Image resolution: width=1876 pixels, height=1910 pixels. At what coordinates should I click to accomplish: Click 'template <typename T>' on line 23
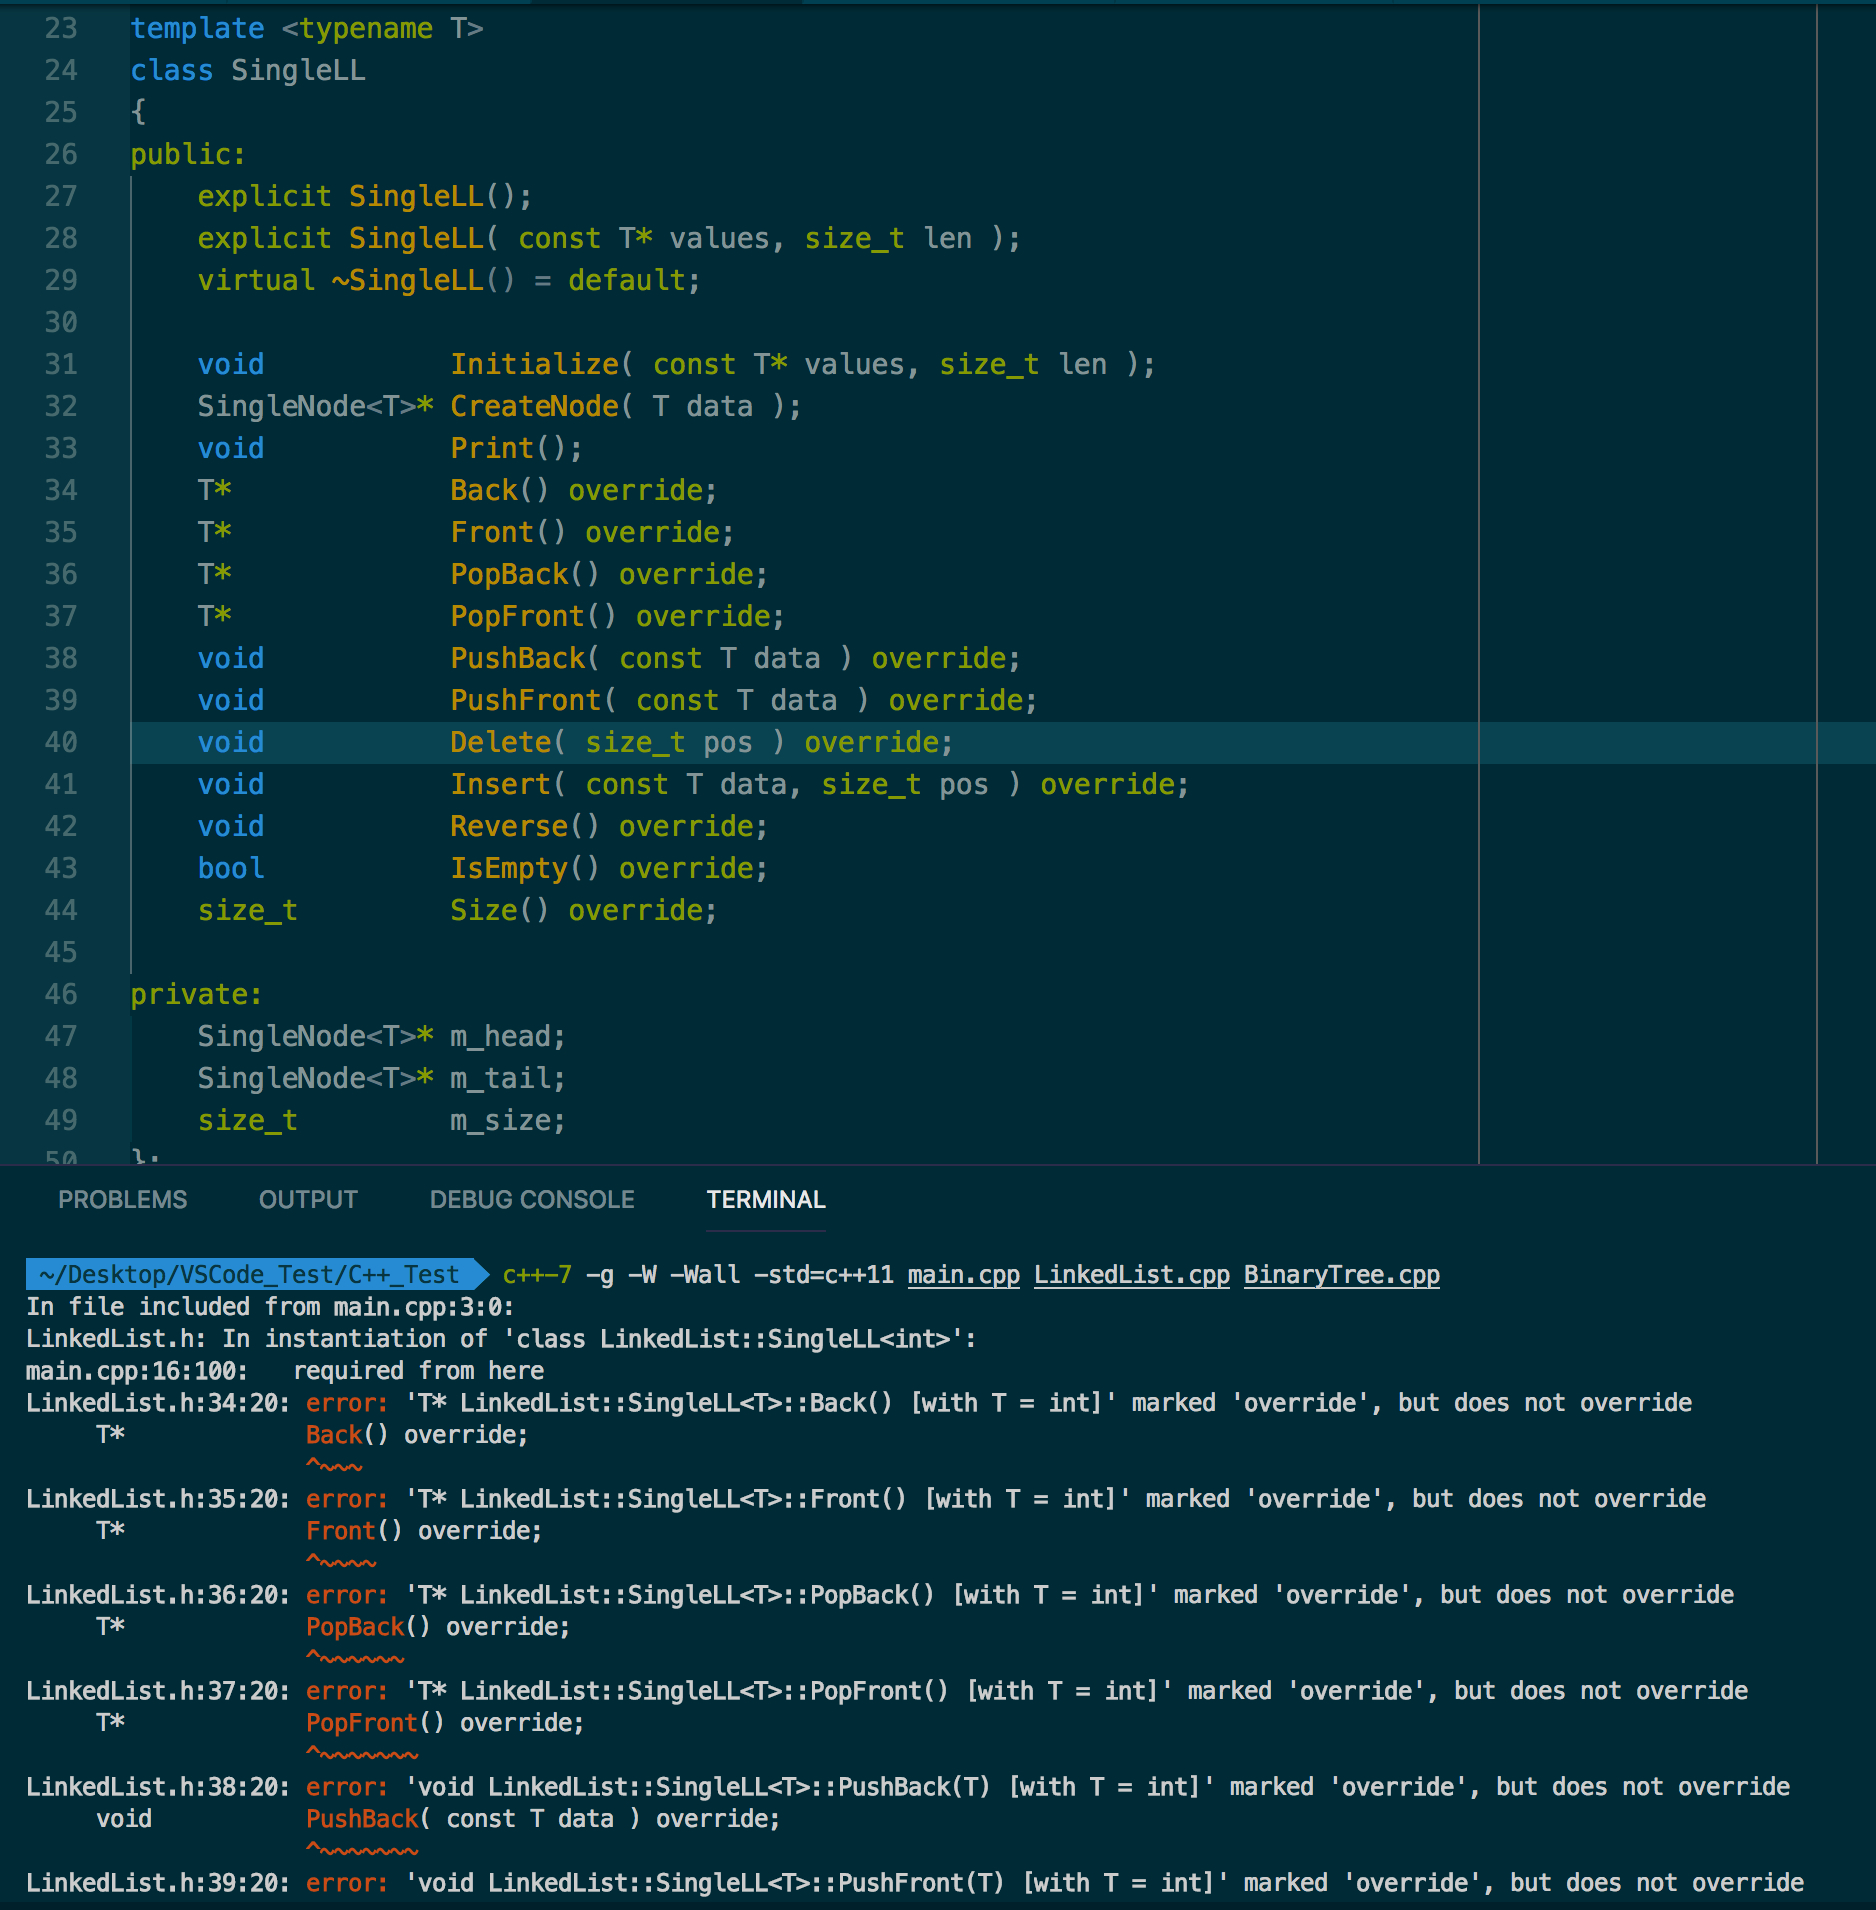[x=307, y=28]
